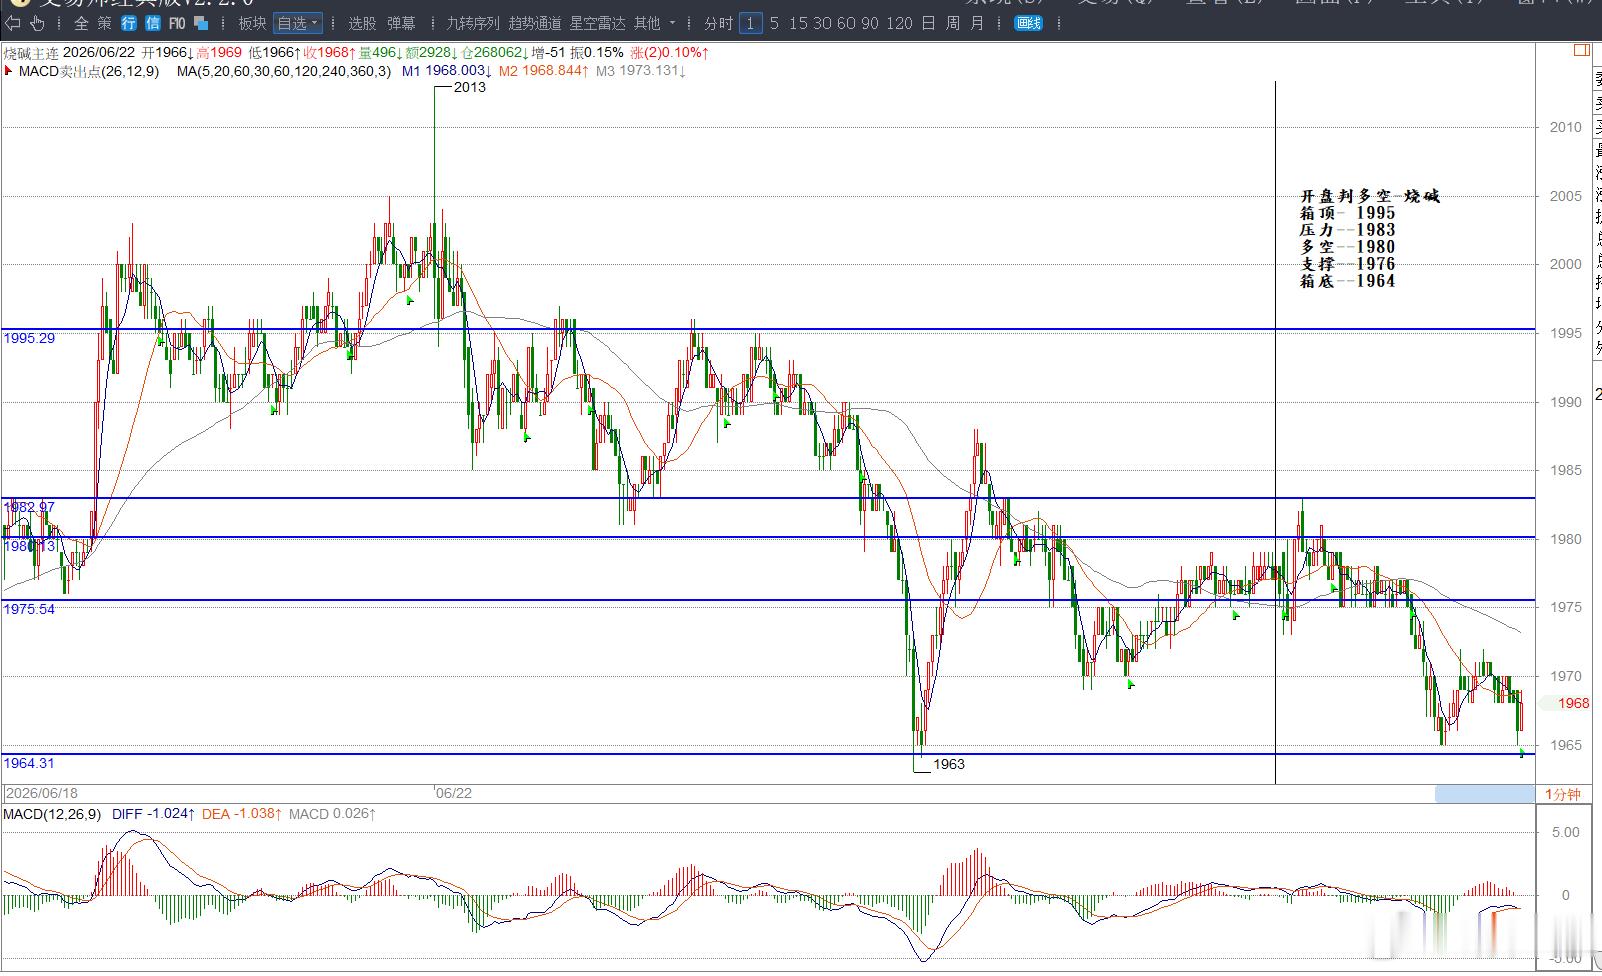The height and width of the screenshot is (976, 1602).
Task: Click the blue 画线 draw-line icon
Action: [1028, 23]
